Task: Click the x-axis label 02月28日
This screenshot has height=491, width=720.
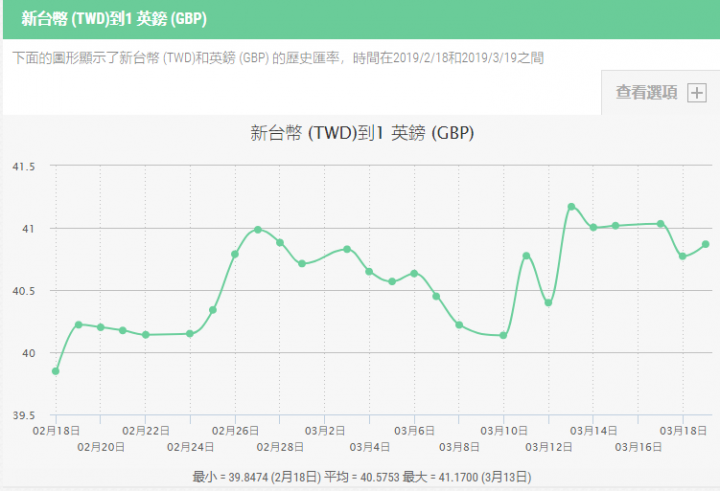Action: [280, 447]
